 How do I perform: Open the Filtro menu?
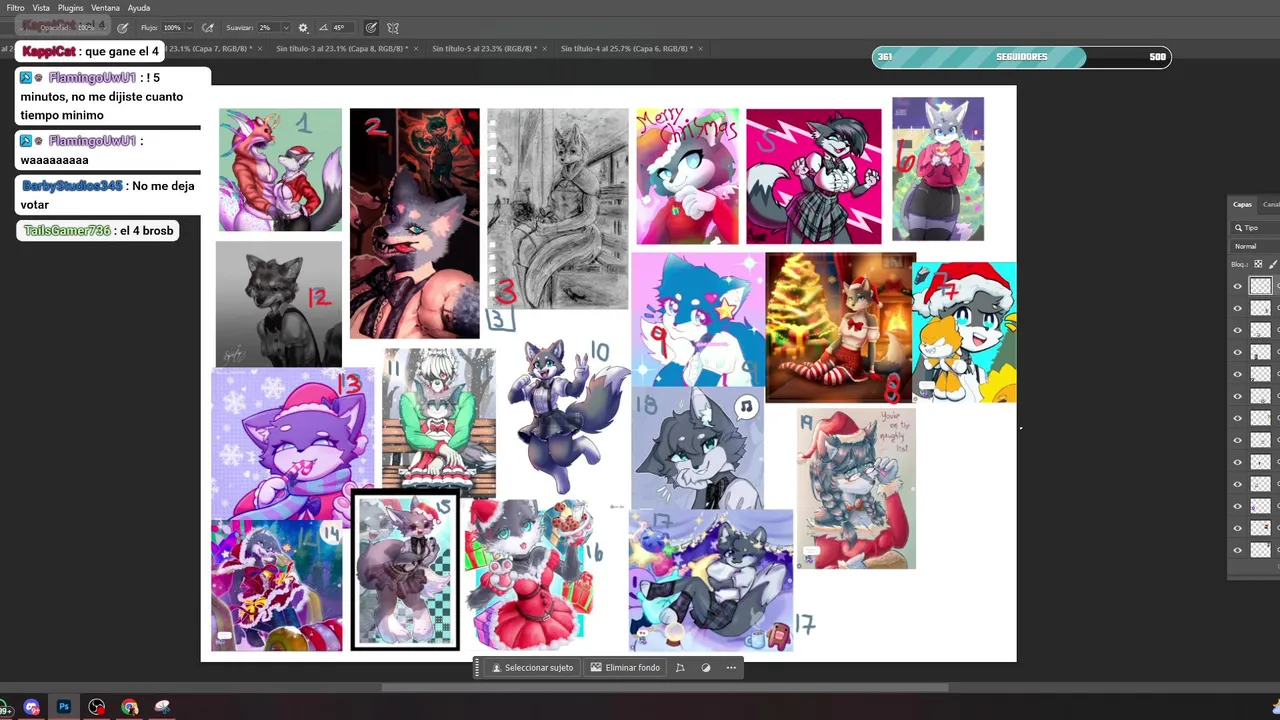point(15,8)
